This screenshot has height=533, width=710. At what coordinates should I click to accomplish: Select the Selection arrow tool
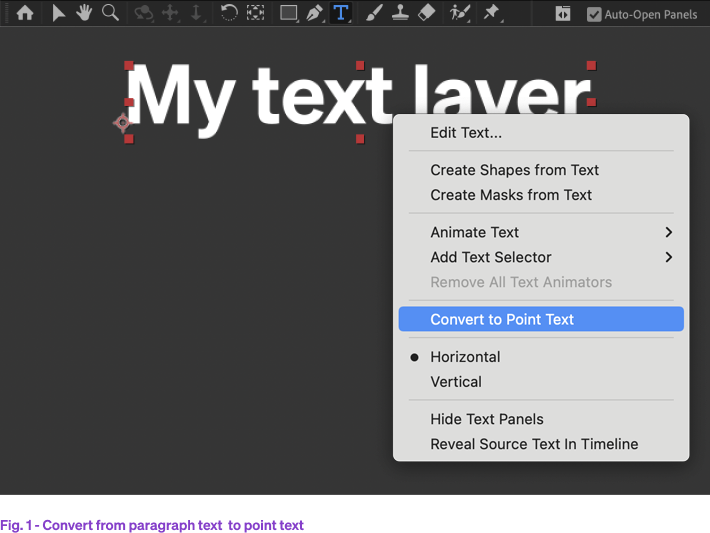click(x=58, y=13)
